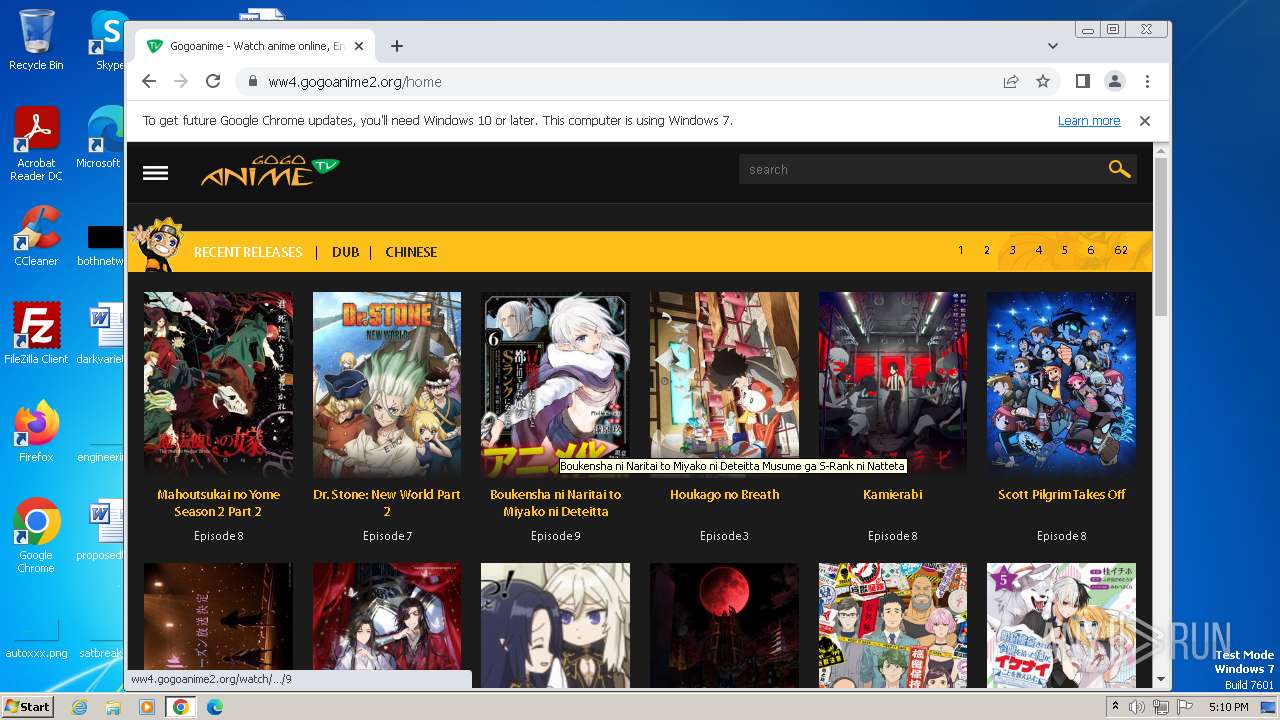Viewport: 1280px width, 720px height.
Task: Go to page 2
Action: [x=986, y=250]
